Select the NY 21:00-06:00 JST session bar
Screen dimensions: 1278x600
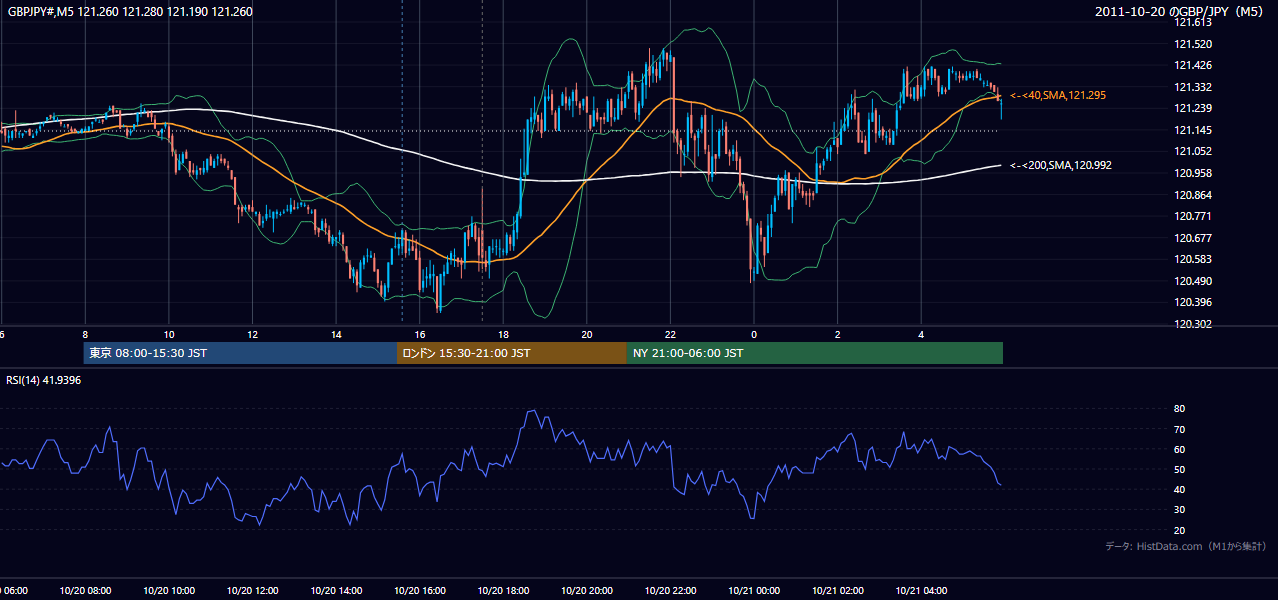click(x=815, y=353)
